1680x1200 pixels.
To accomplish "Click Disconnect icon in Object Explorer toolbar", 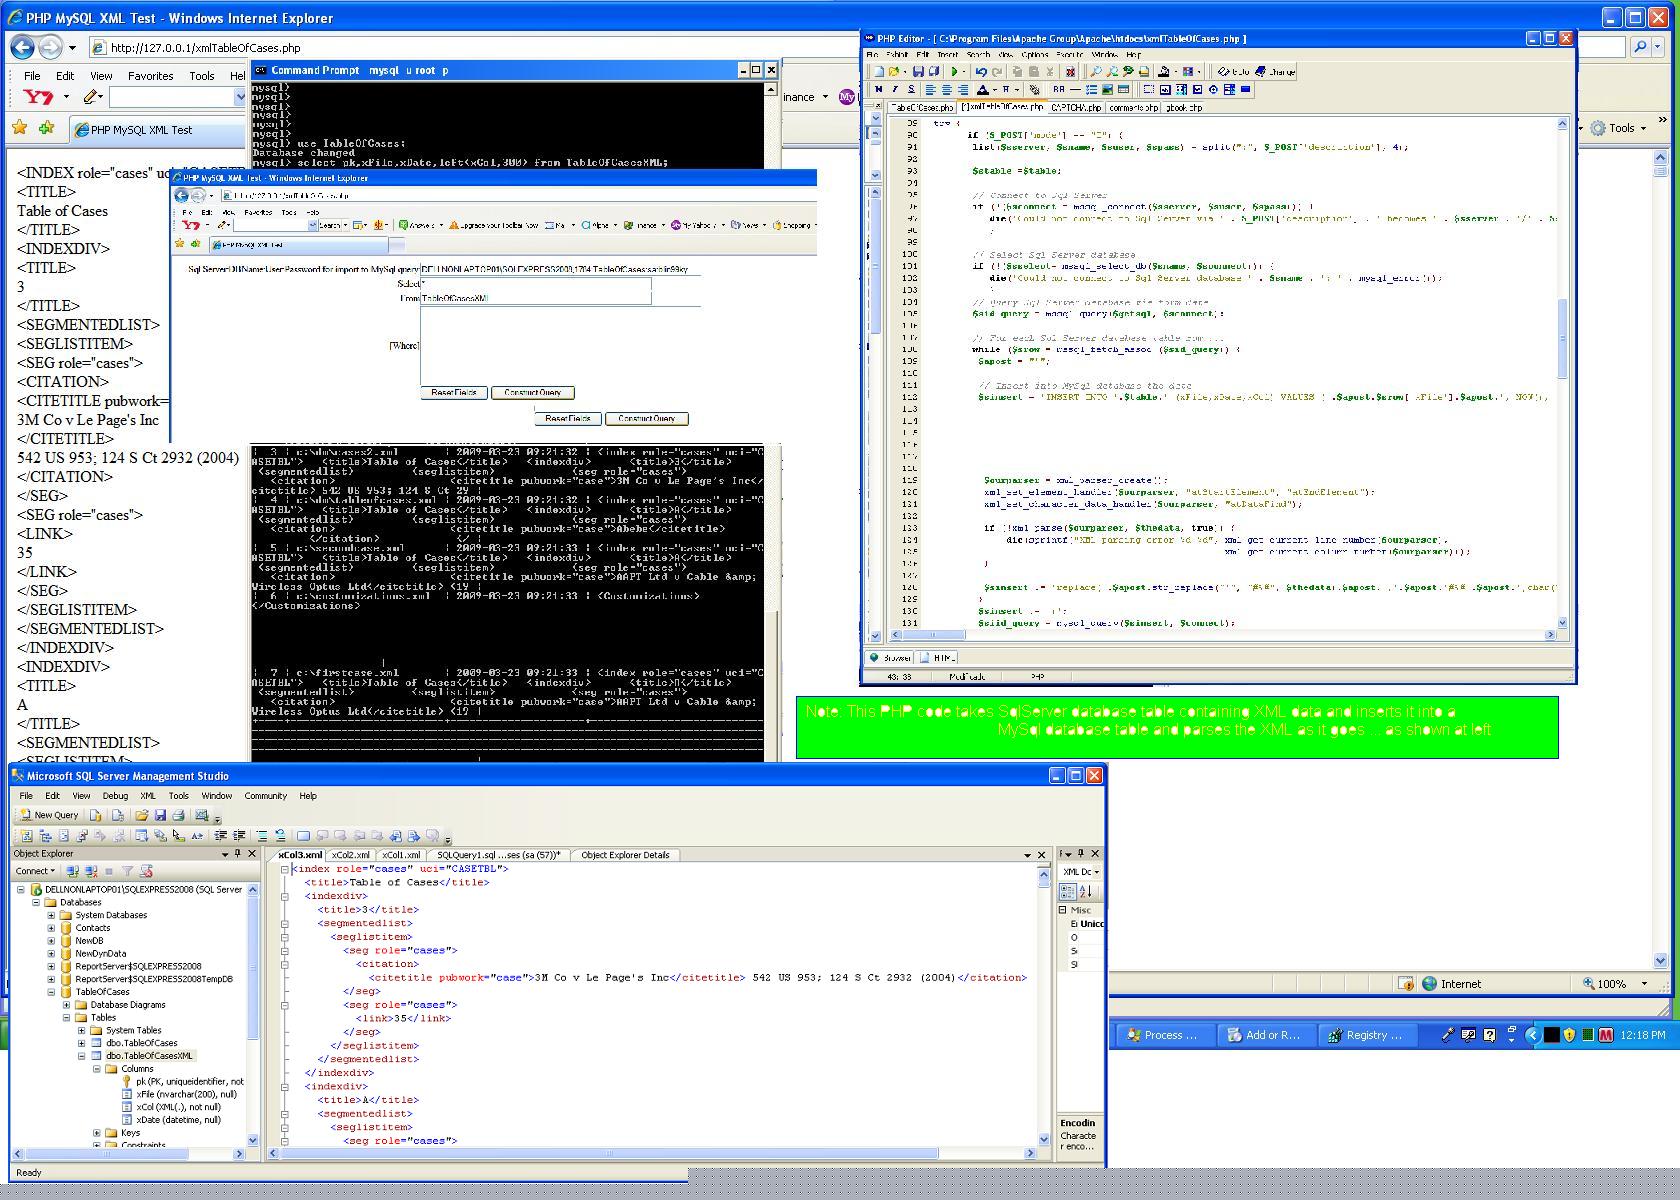I will (x=91, y=871).
